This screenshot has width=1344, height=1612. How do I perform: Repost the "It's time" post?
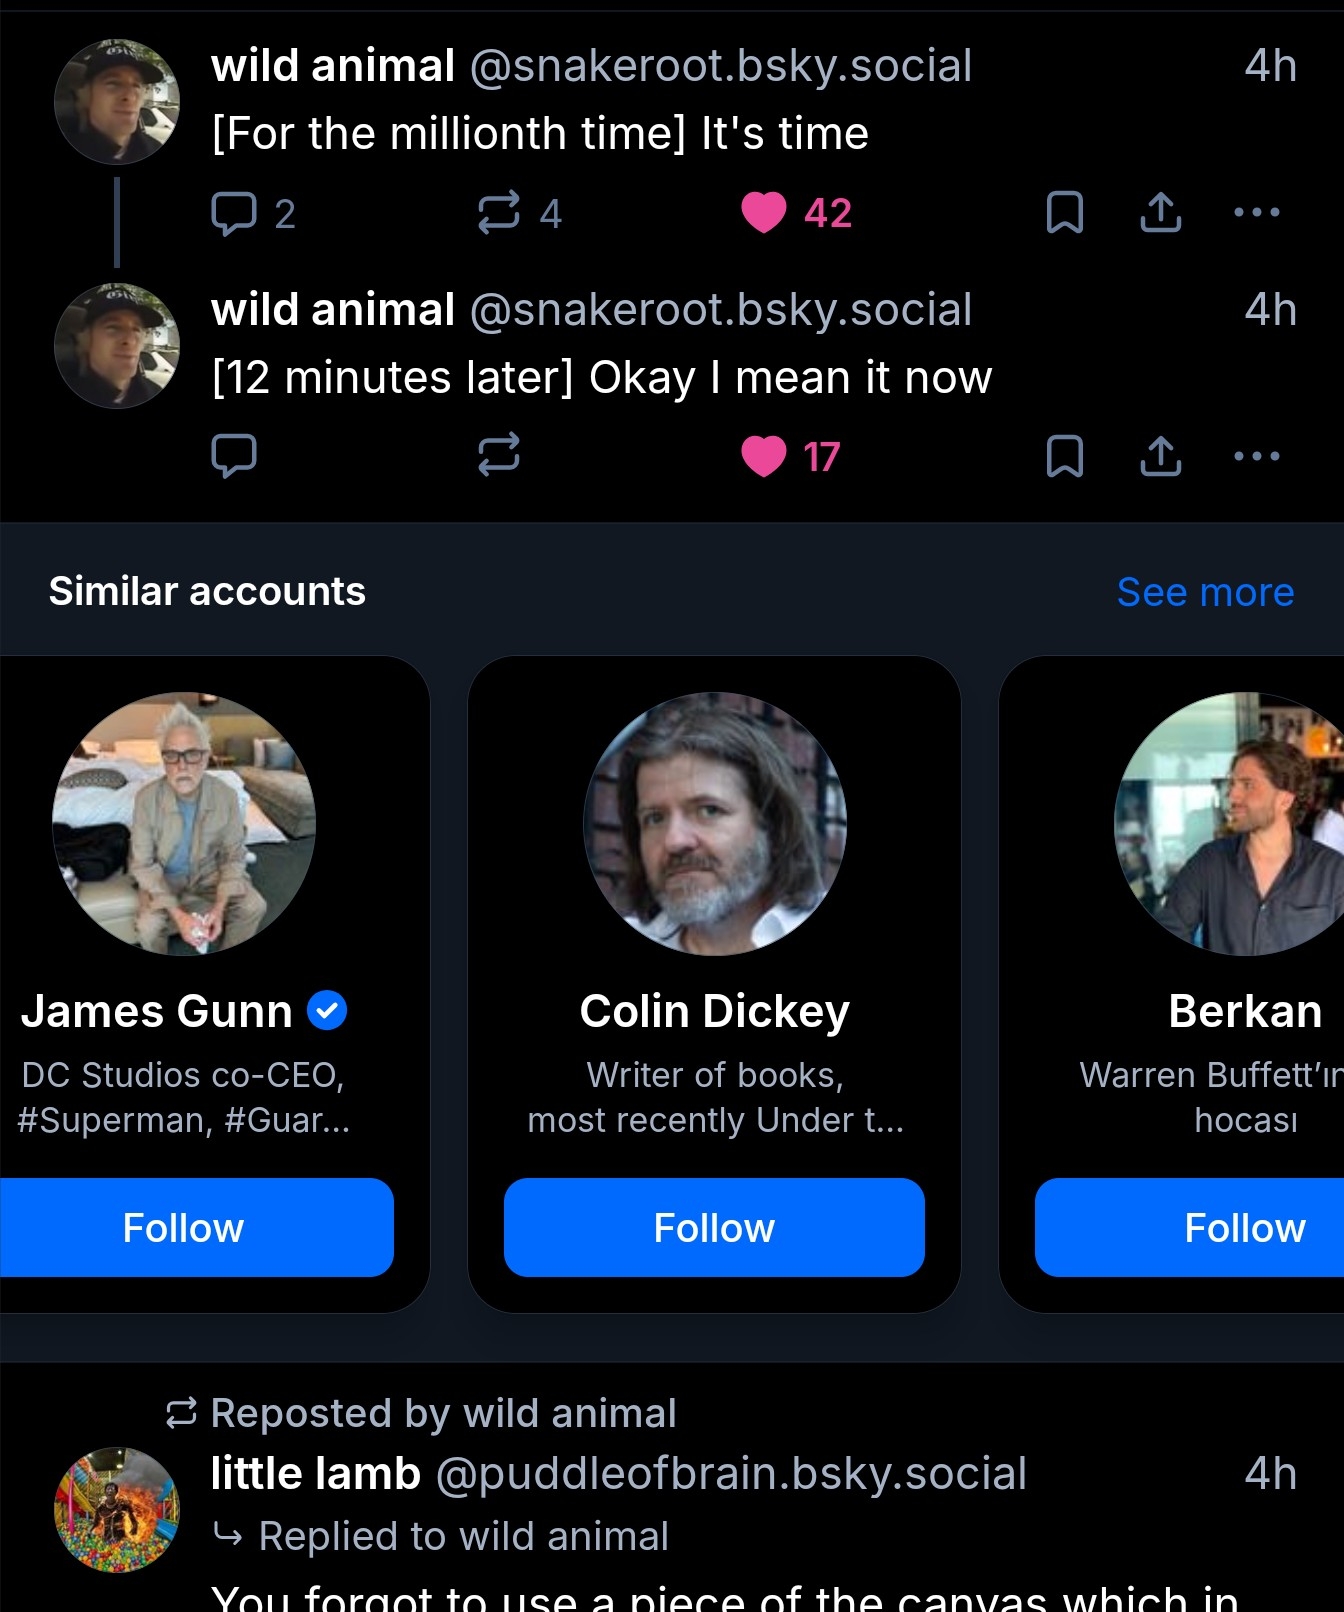pyautogui.click(x=498, y=213)
